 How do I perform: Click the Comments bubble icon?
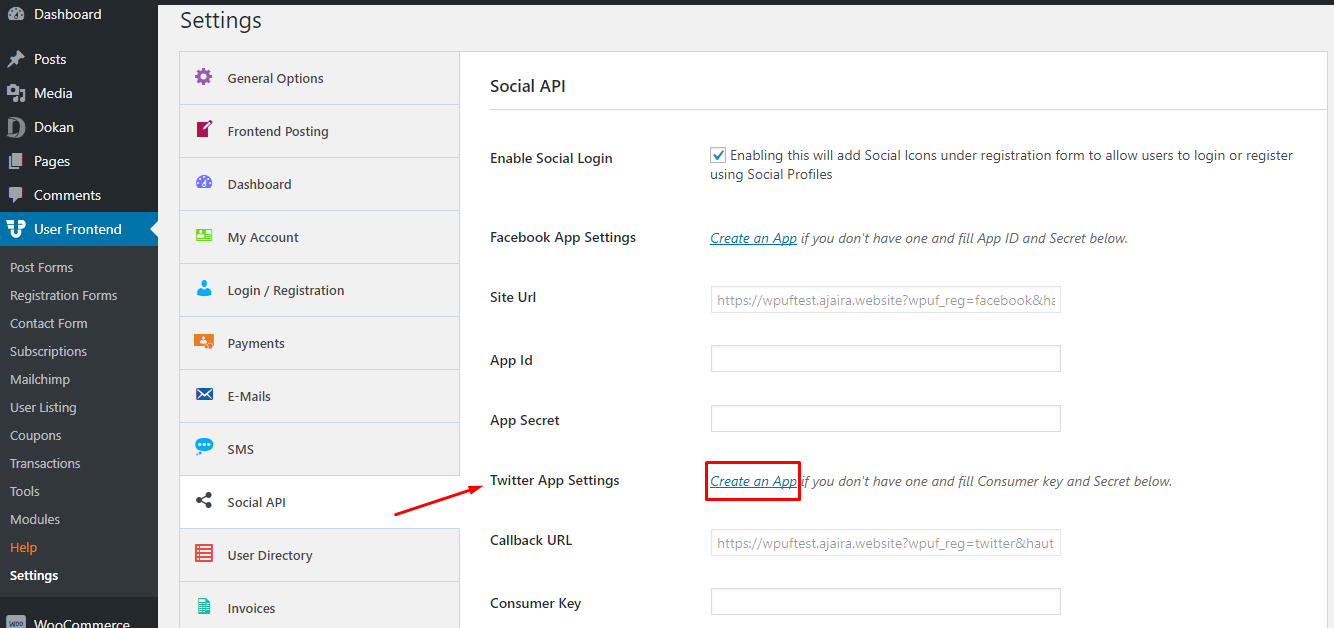(16, 195)
